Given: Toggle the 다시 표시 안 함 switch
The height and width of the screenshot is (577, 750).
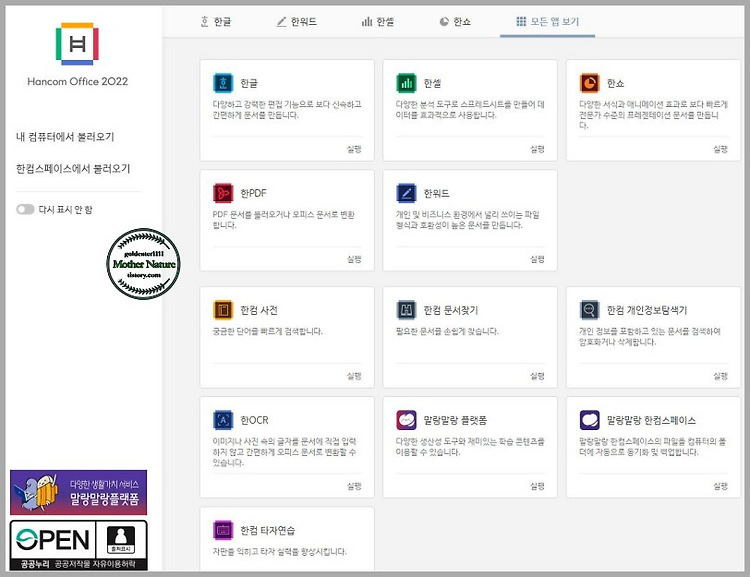Looking at the screenshot, I should pyautogui.click(x=25, y=210).
